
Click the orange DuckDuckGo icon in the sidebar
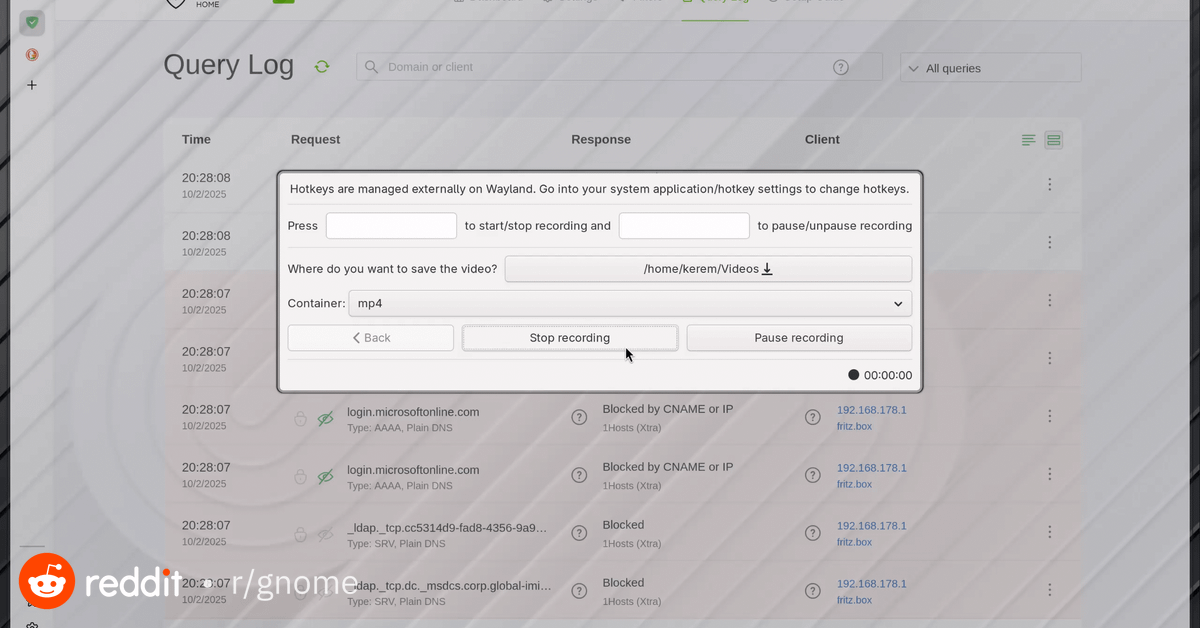[x=32, y=55]
